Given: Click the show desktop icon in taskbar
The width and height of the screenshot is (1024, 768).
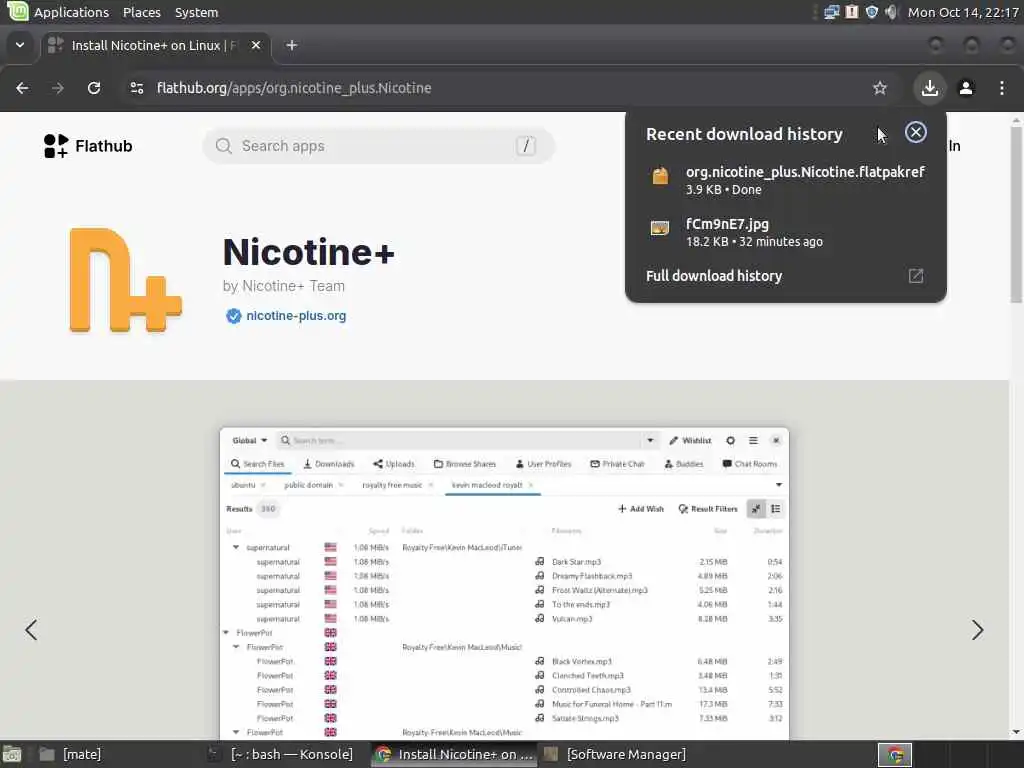Looking at the screenshot, I should (12, 755).
